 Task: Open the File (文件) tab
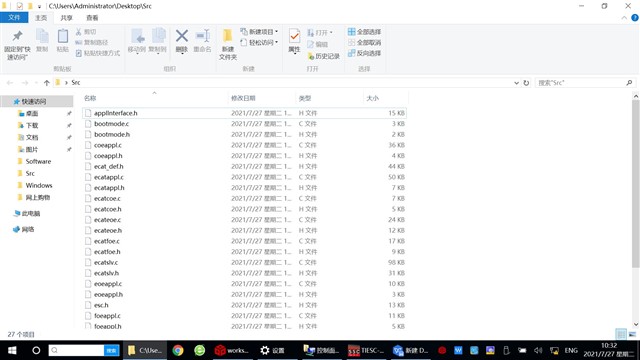pyautogui.click(x=14, y=18)
